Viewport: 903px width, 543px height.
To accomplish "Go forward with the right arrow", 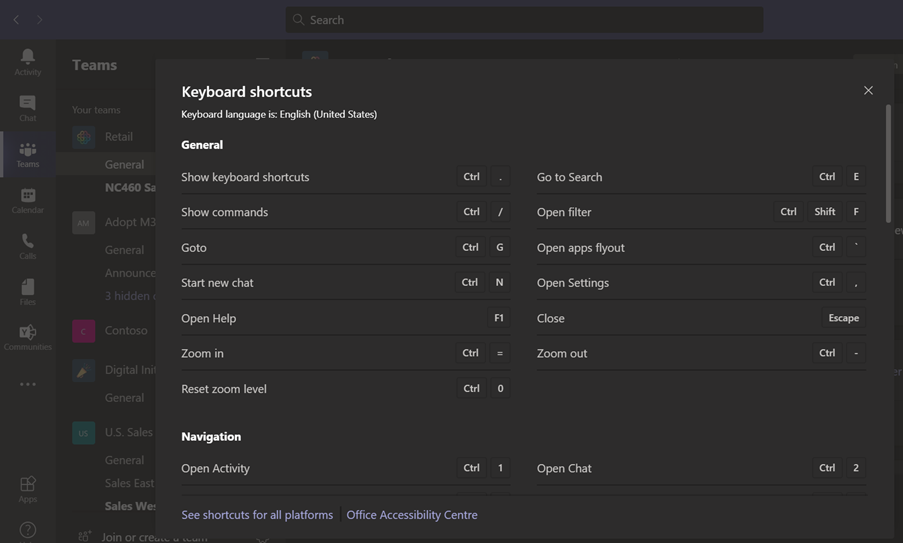I will pyautogui.click(x=39, y=20).
